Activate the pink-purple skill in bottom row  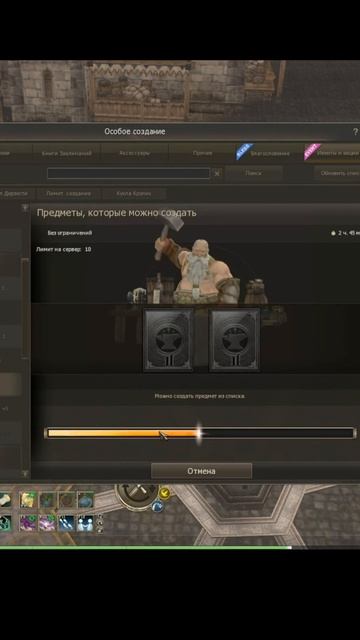point(47,523)
